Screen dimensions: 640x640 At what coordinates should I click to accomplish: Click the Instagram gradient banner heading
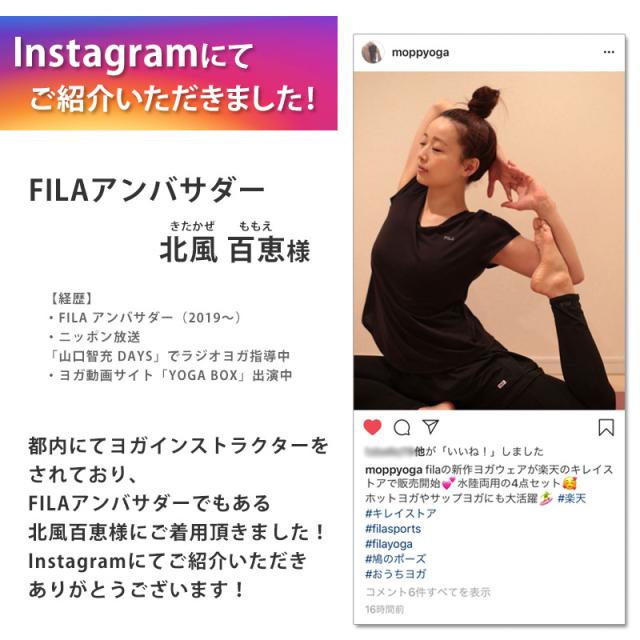pyautogui.click(x=169, y=73)
